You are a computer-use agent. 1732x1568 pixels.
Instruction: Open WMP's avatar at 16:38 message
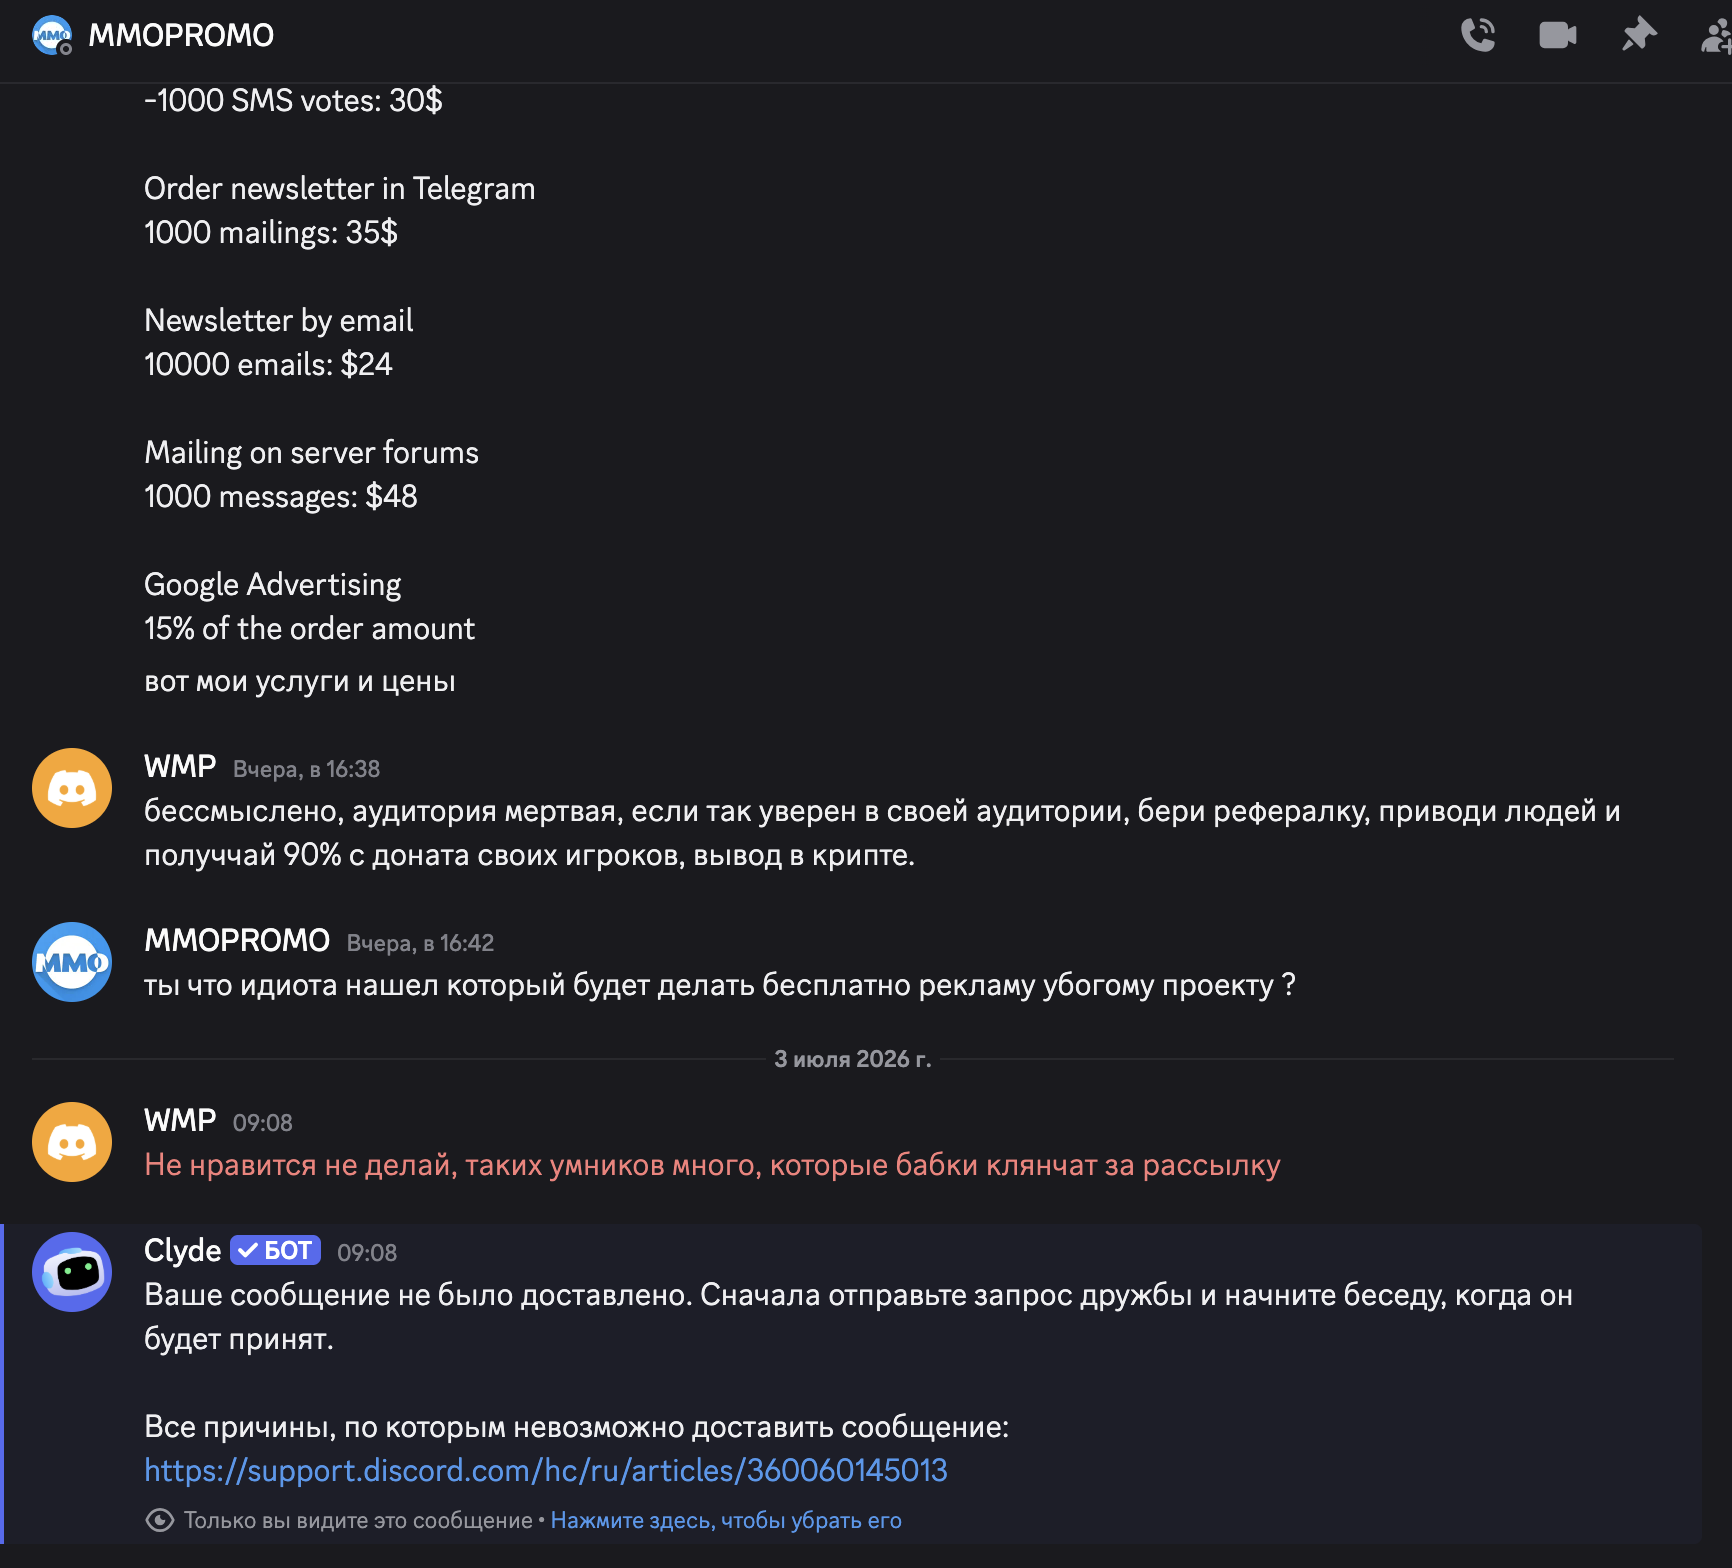point(72,788)
